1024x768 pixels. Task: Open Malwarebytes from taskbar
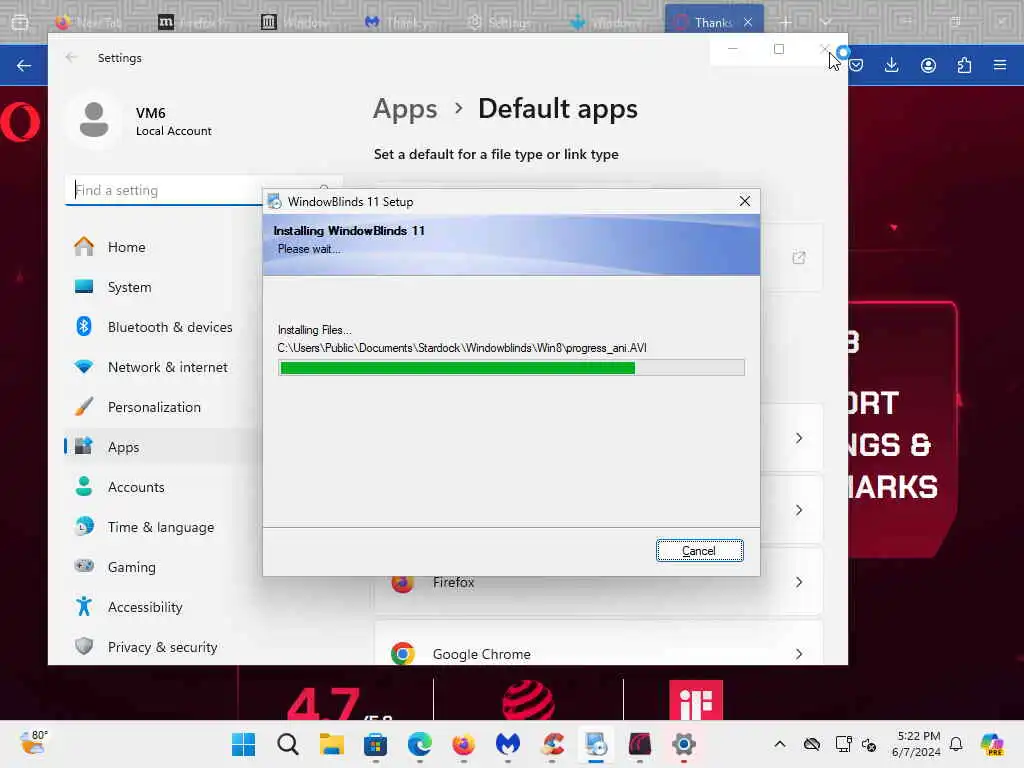tap(507, 744)
